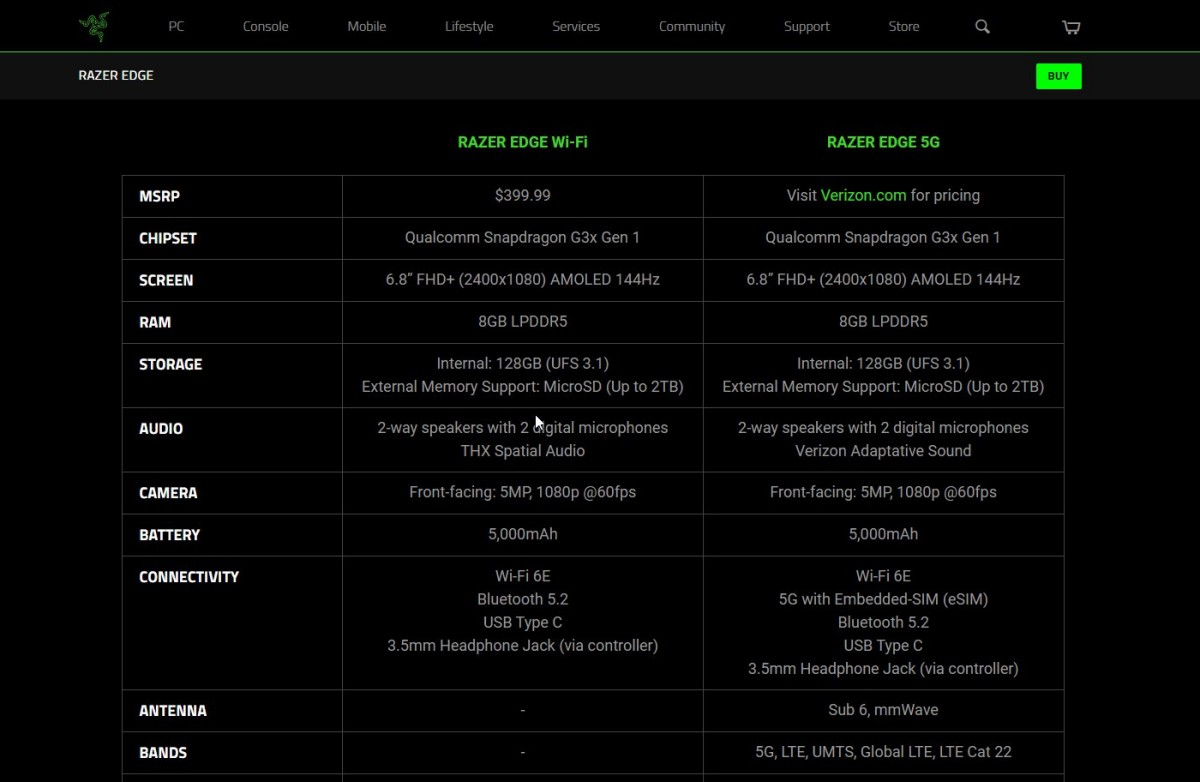Navigate to Support

[x=806, y=27]
